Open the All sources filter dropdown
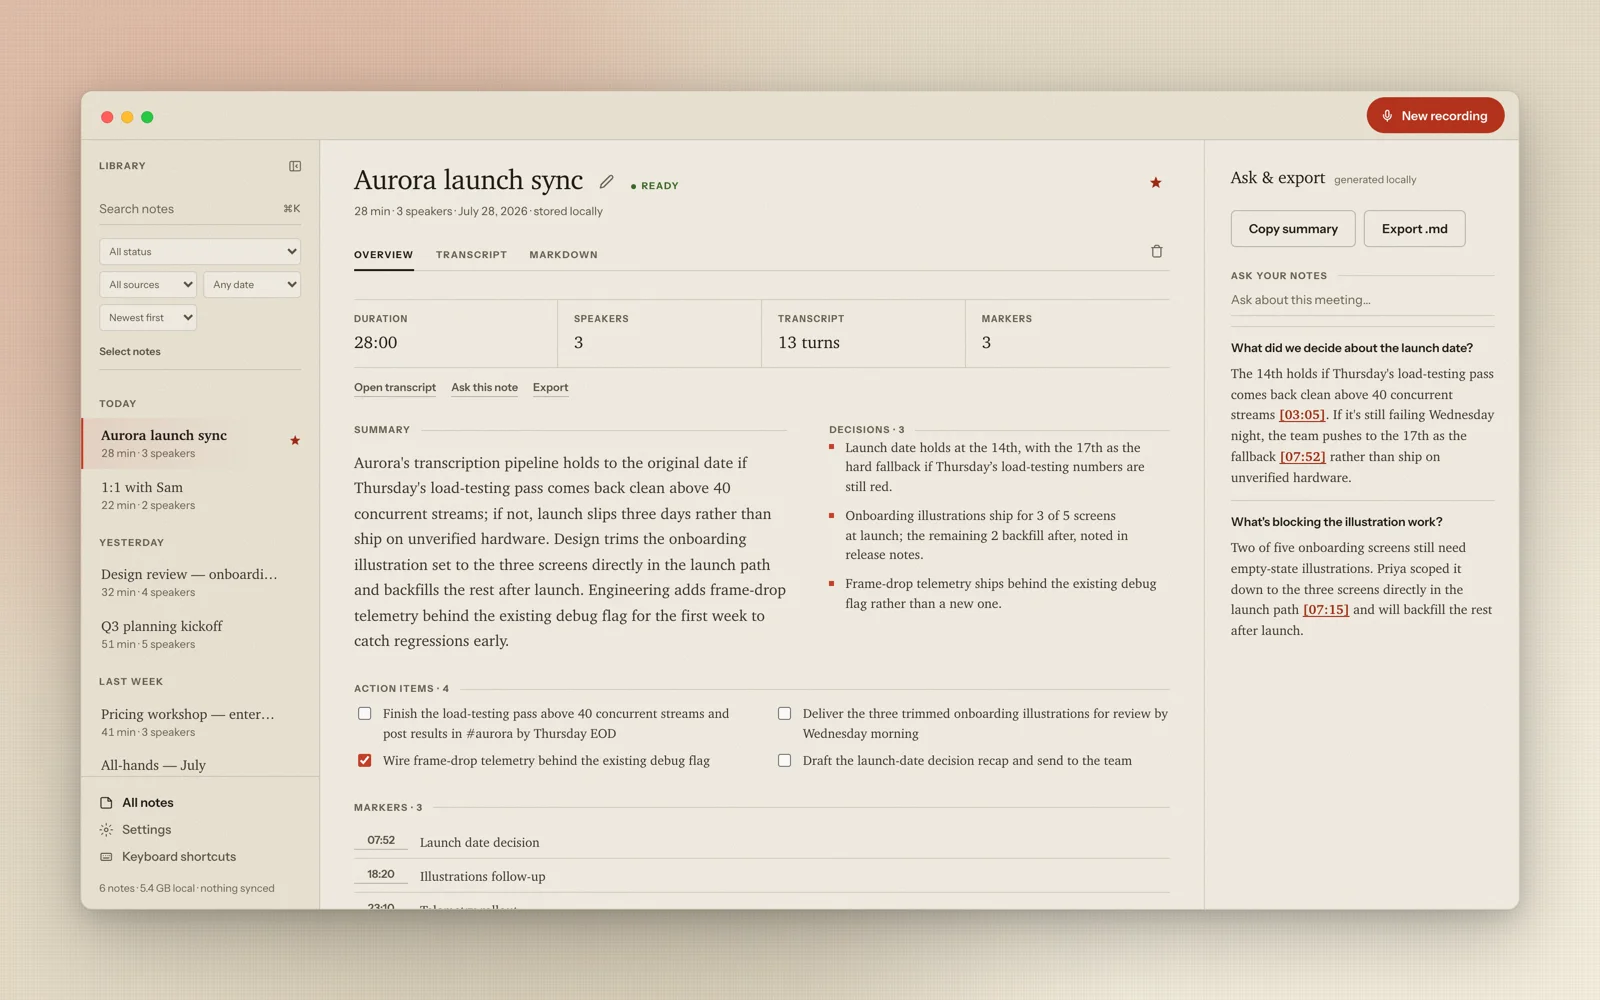 coord(148,285)
